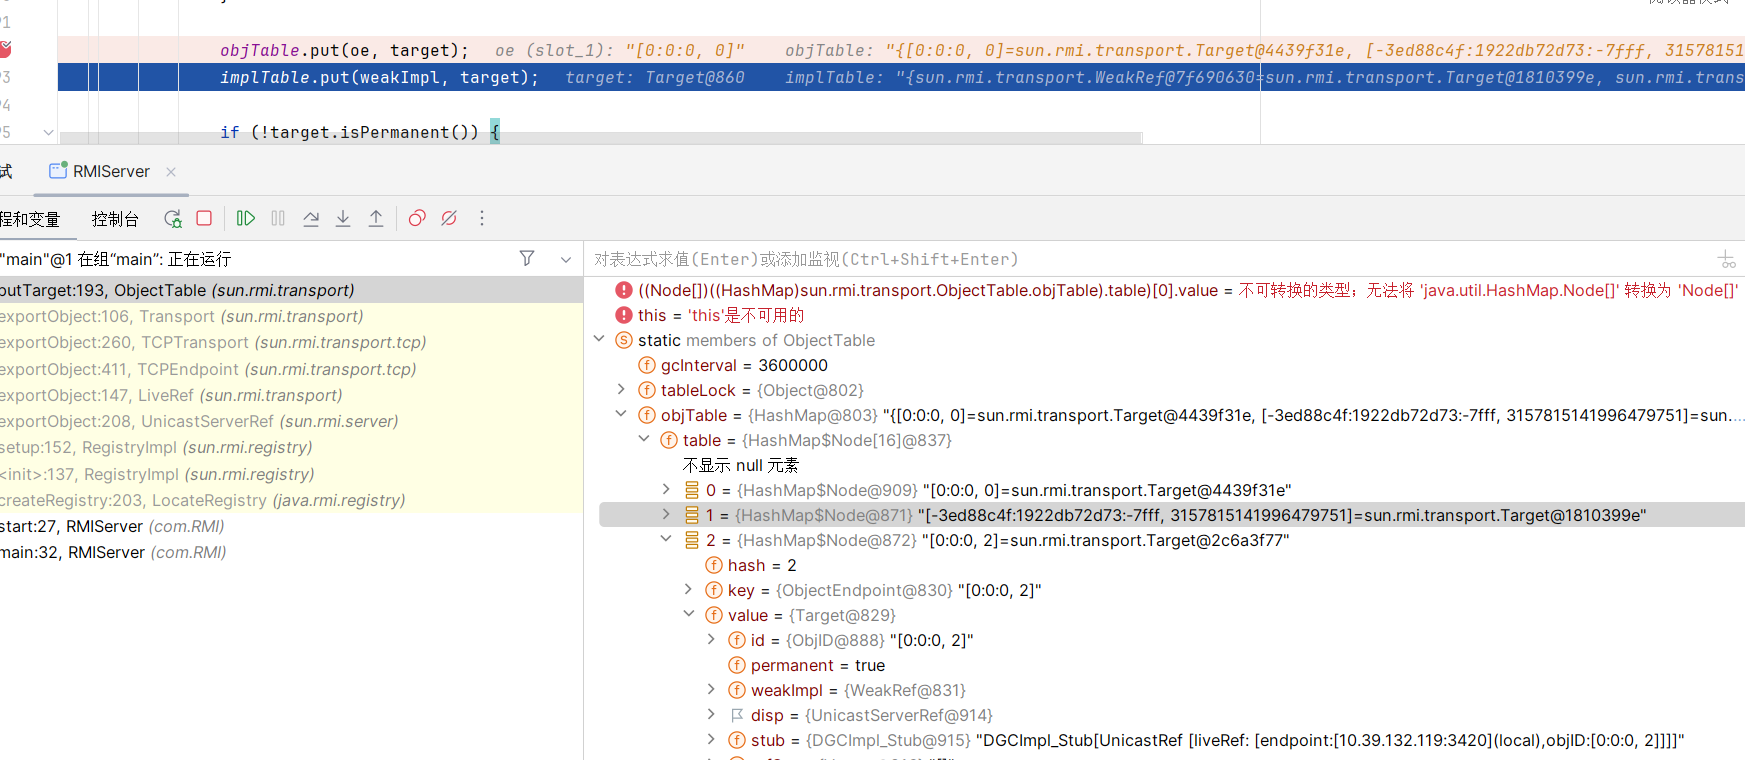
Task: Select the <init>:137, RegistryImpl frame
Action: click(291, 474)
